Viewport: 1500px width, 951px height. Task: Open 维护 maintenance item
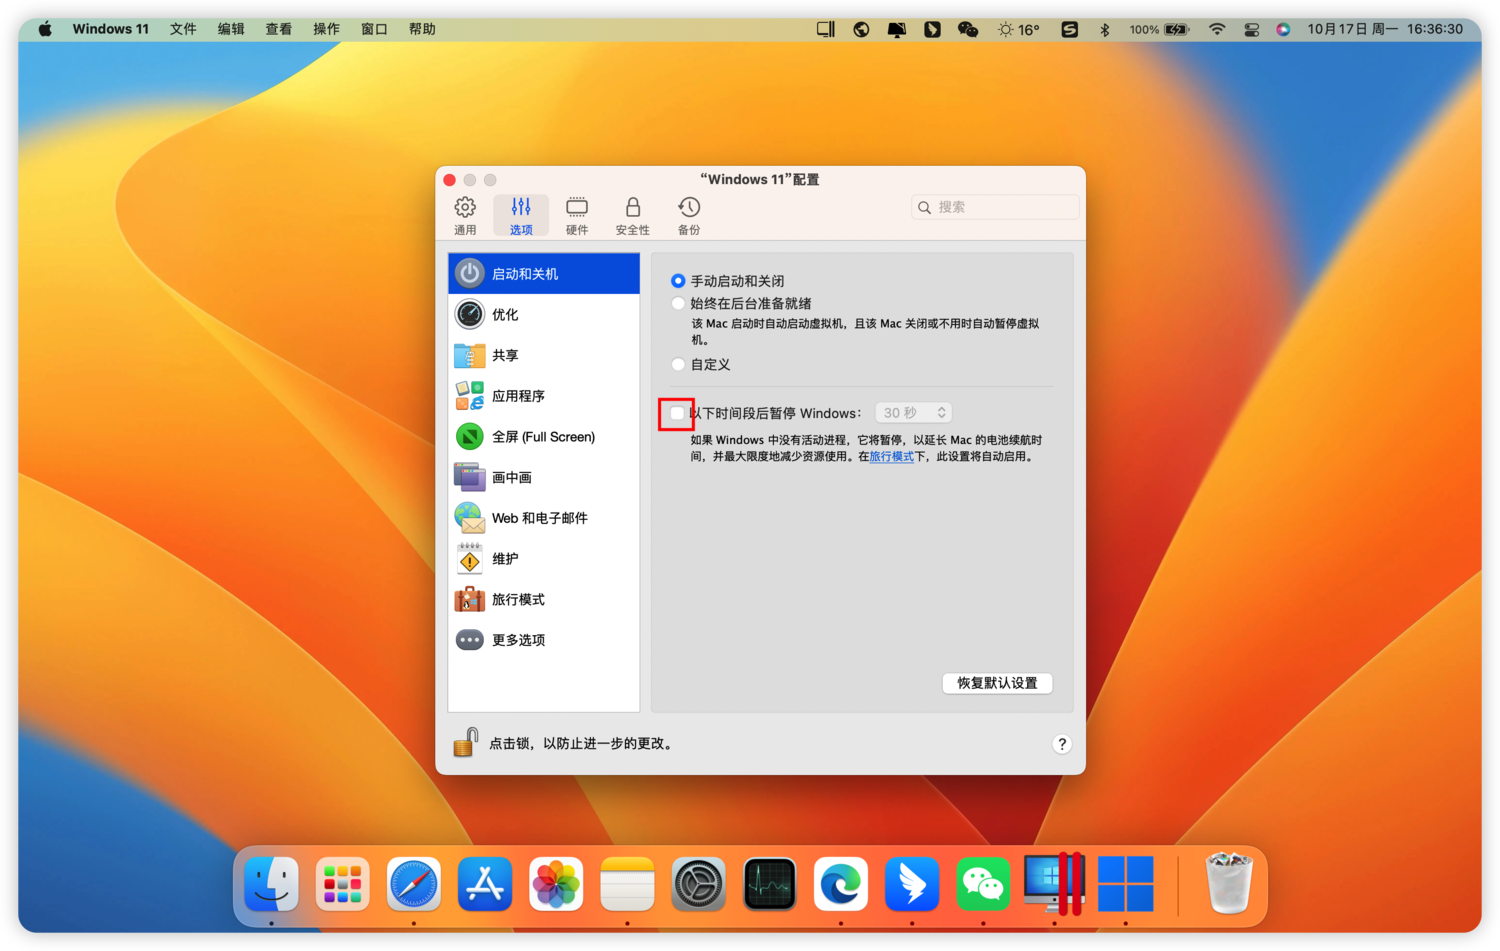point(544,558)
